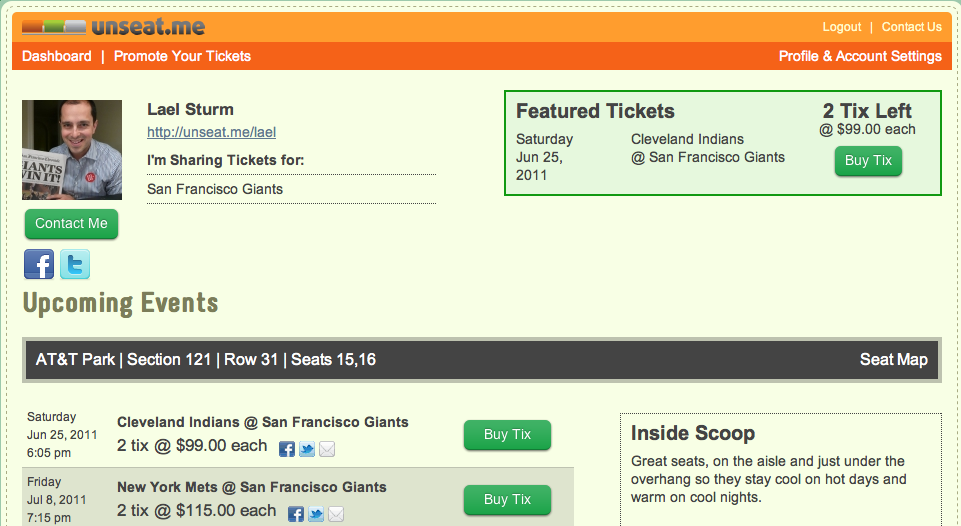961x526 pixels.
Task: Click Lael Sturm's profile photo
Action: pyautogui.click(x=72, y=149)
